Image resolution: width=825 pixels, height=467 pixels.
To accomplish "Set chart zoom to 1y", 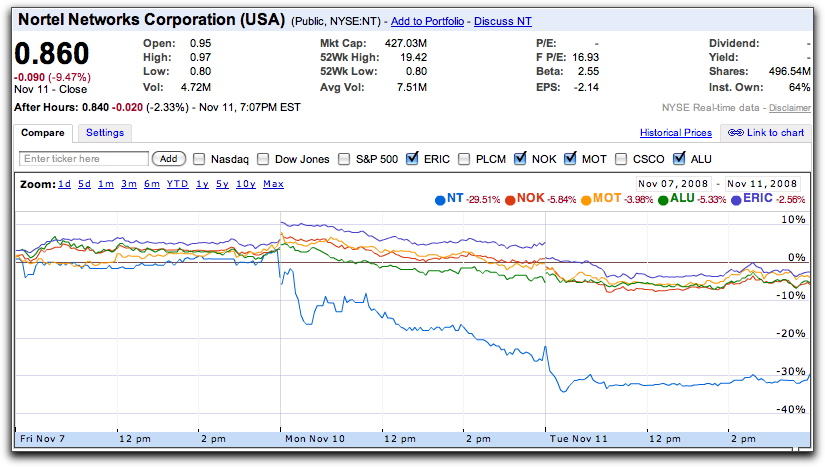I will point(202,184).
